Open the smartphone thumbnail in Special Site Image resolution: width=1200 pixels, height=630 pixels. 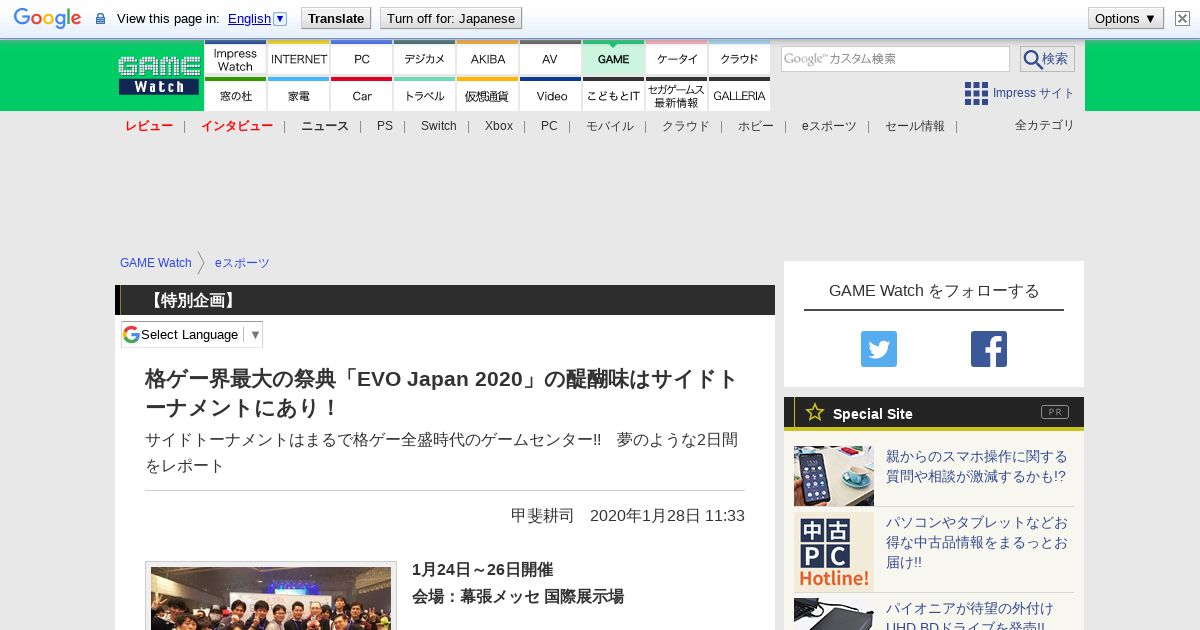point(834,476)
